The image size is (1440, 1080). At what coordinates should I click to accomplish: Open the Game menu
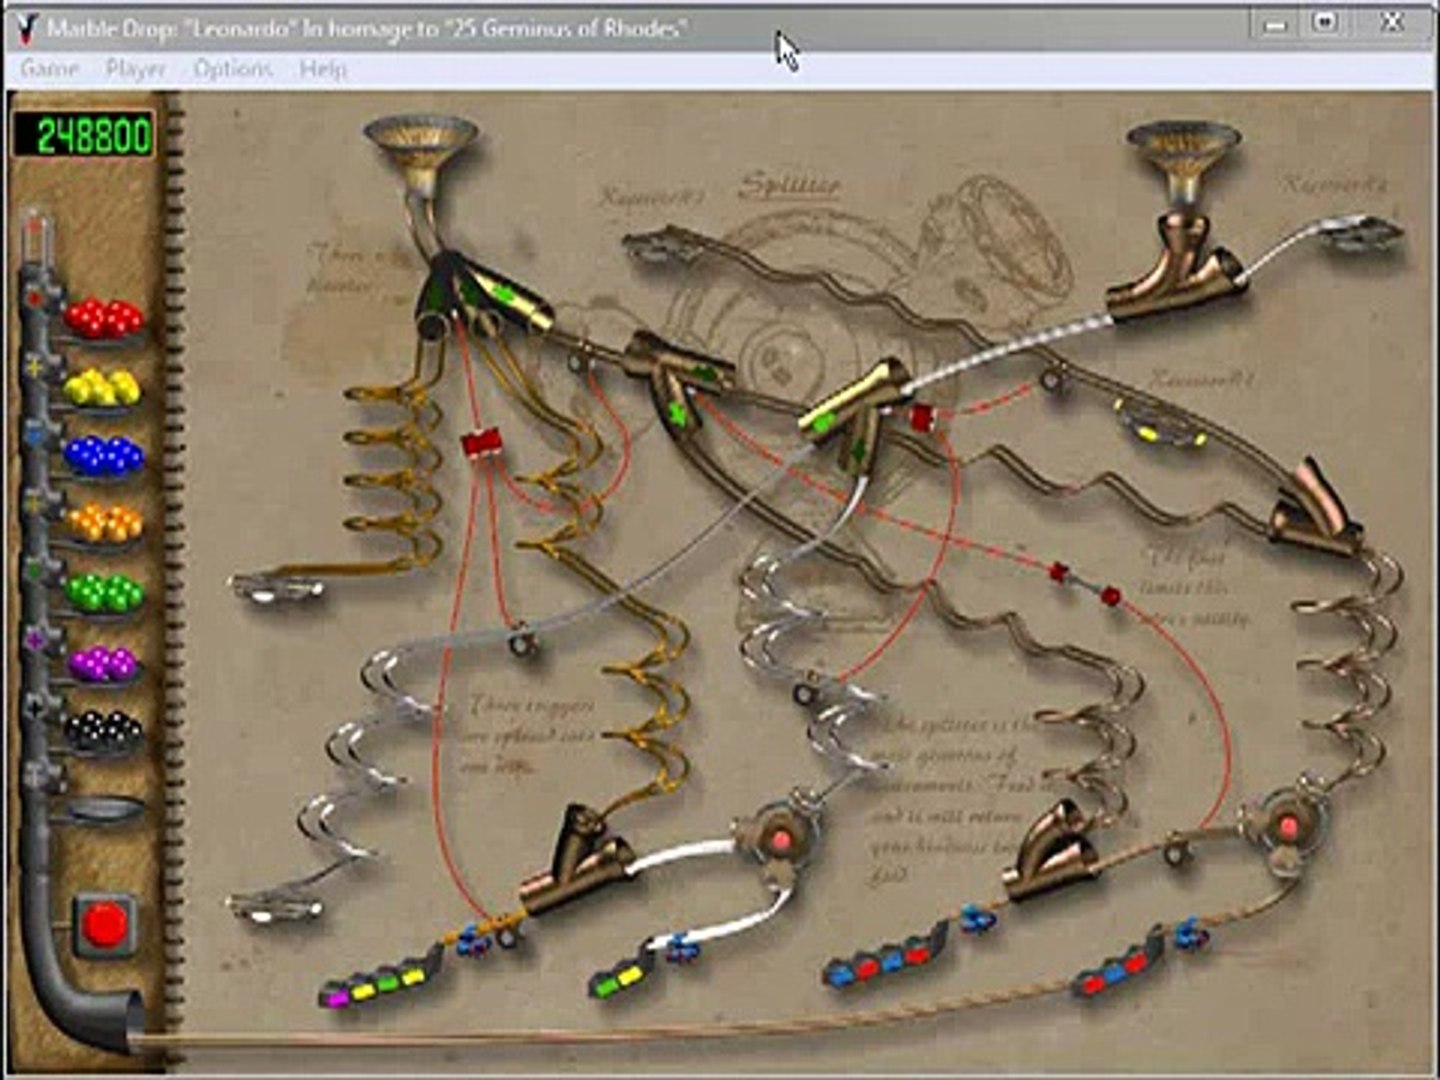(49, 69)
